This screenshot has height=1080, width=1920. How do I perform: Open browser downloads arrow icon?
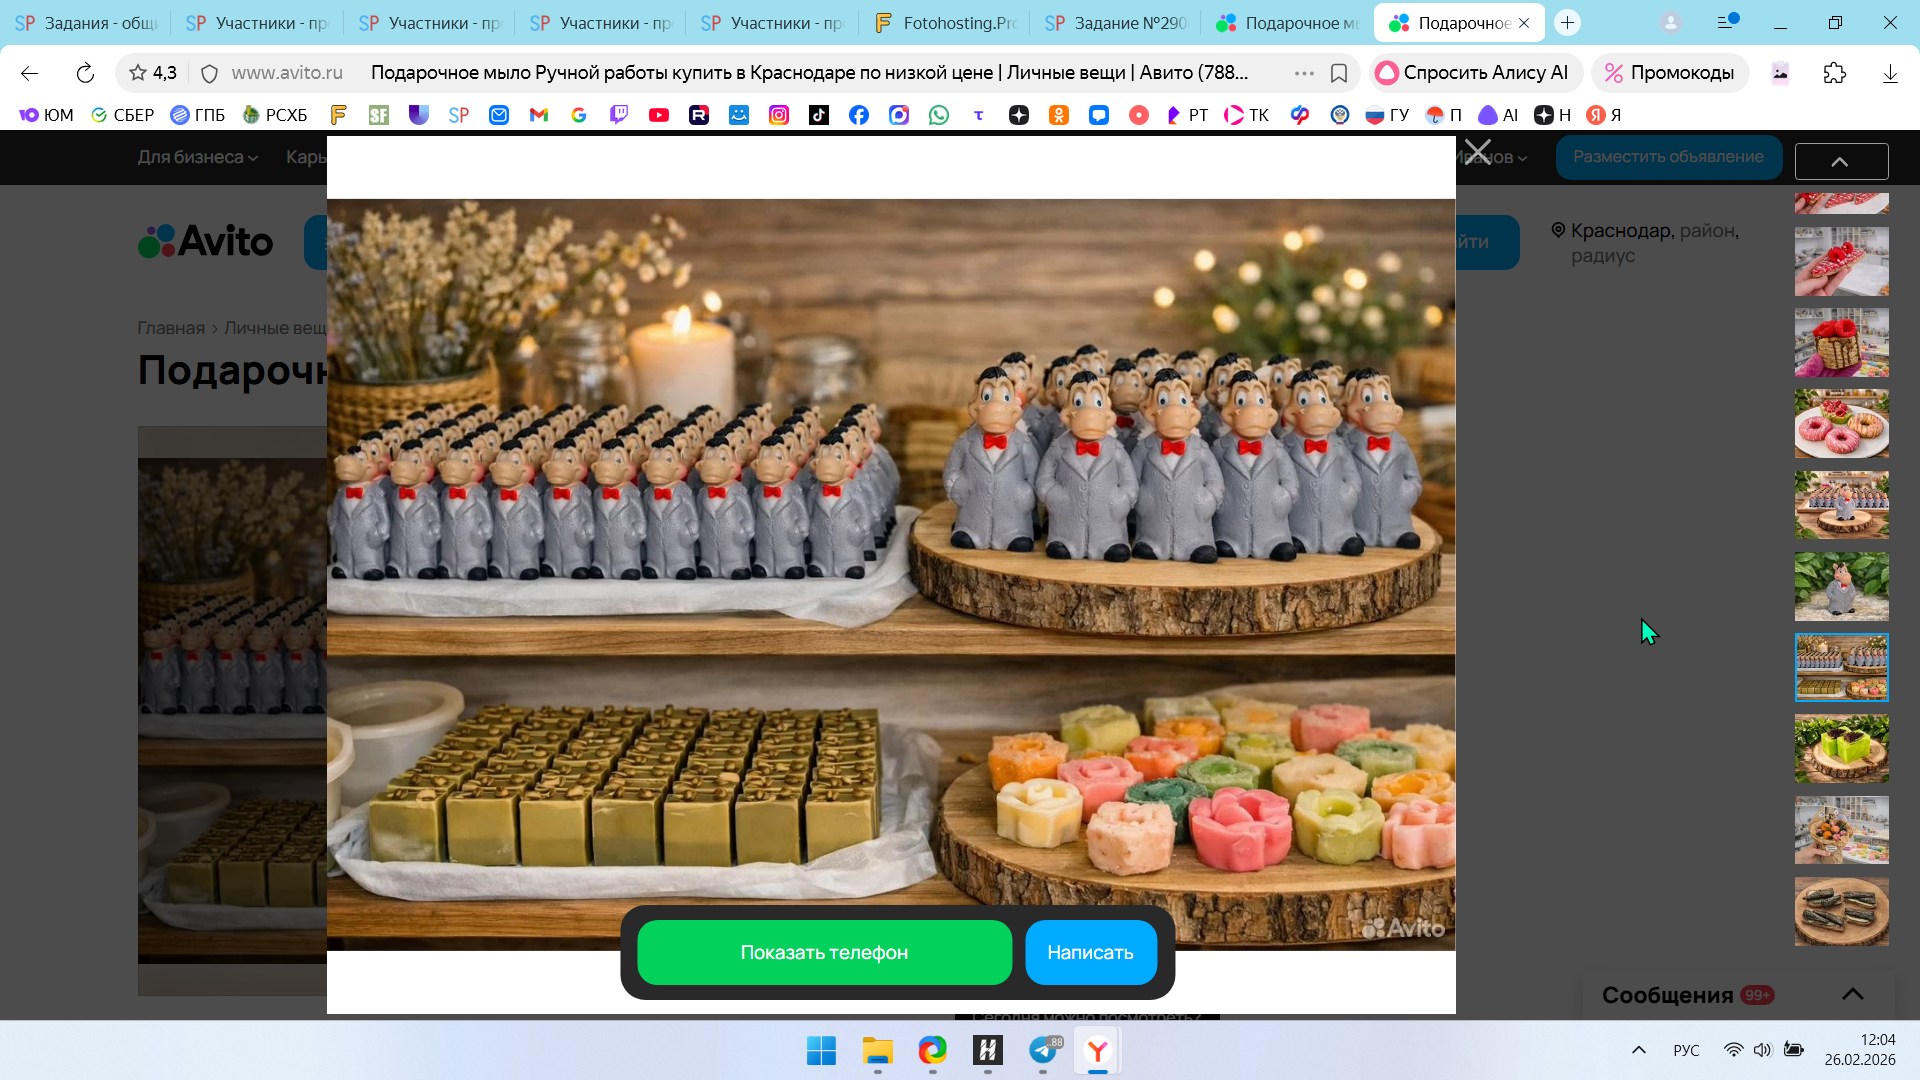point(1889,73)
